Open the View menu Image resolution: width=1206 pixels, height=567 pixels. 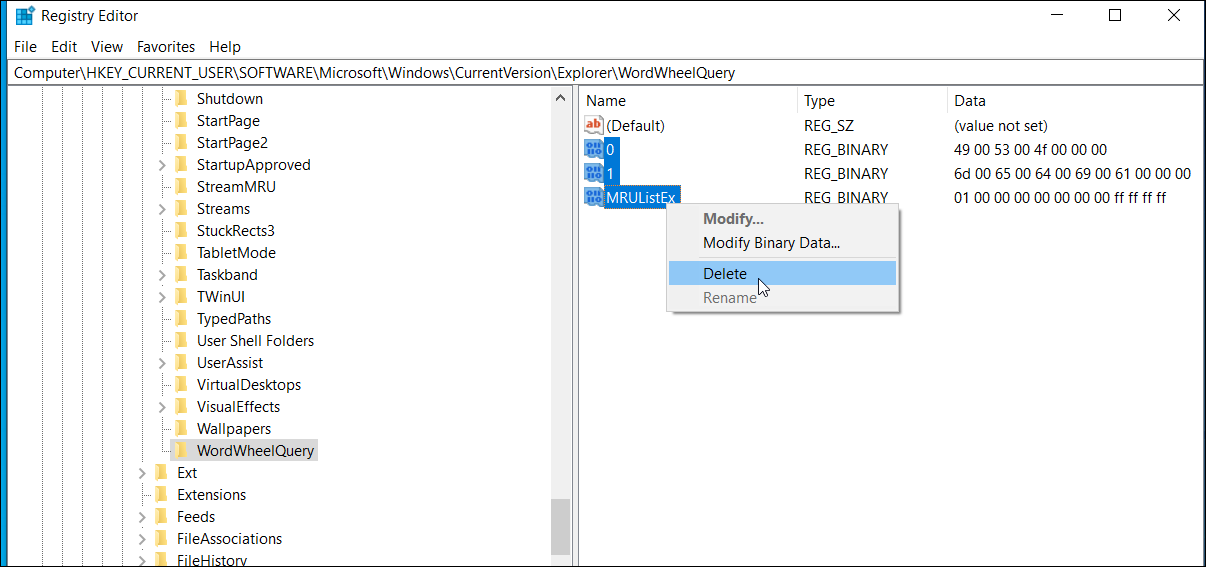pyautogui.click(x=107, y=46)
